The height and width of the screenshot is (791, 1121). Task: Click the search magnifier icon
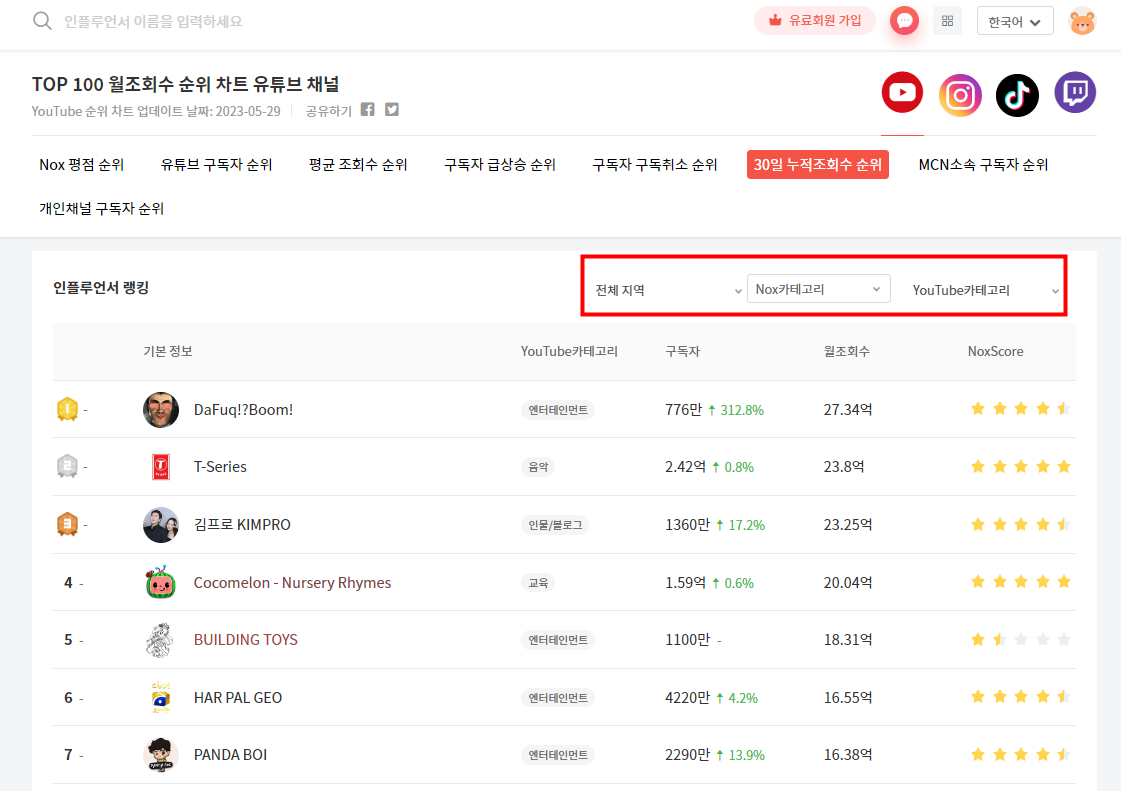pos(42,21)
